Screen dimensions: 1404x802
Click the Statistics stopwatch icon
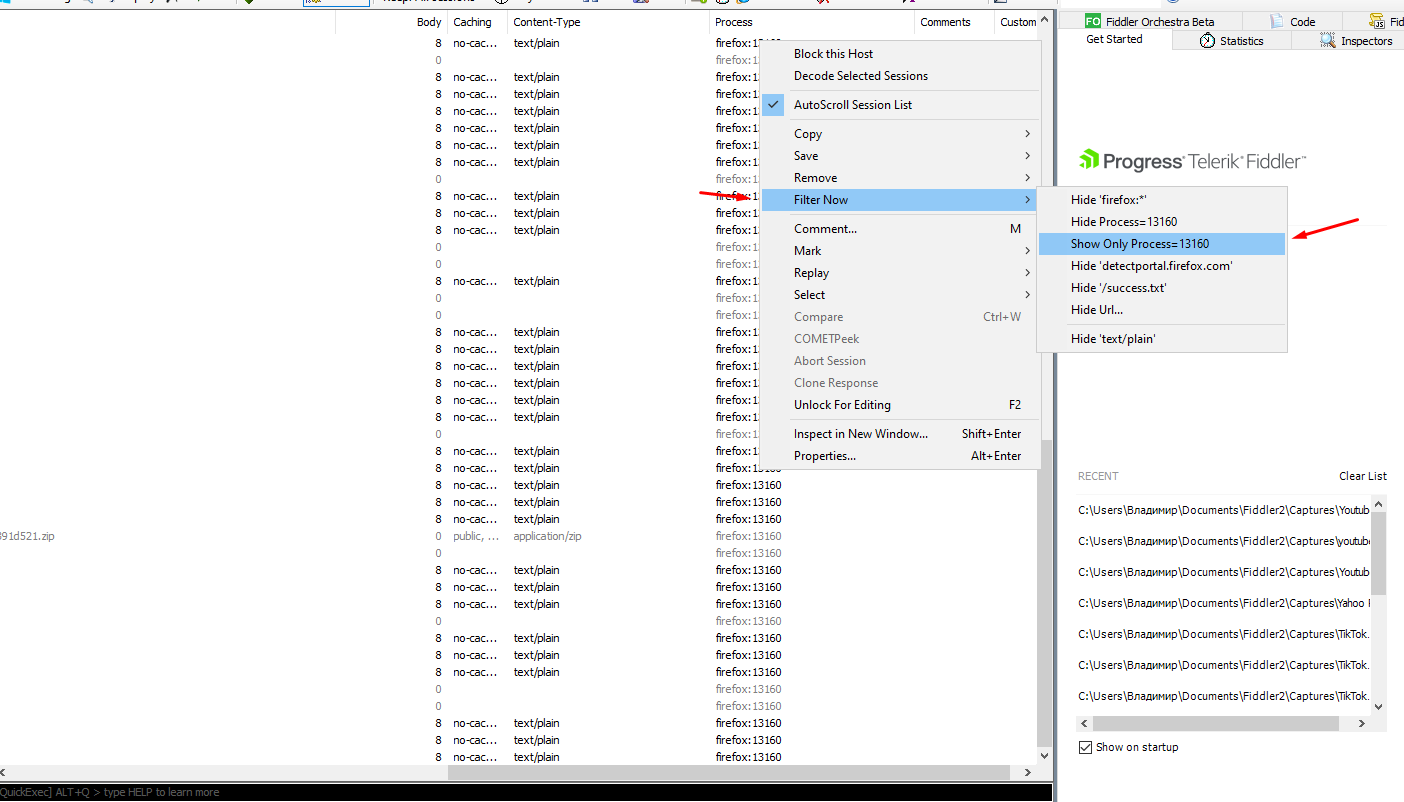coord(1207,41)
